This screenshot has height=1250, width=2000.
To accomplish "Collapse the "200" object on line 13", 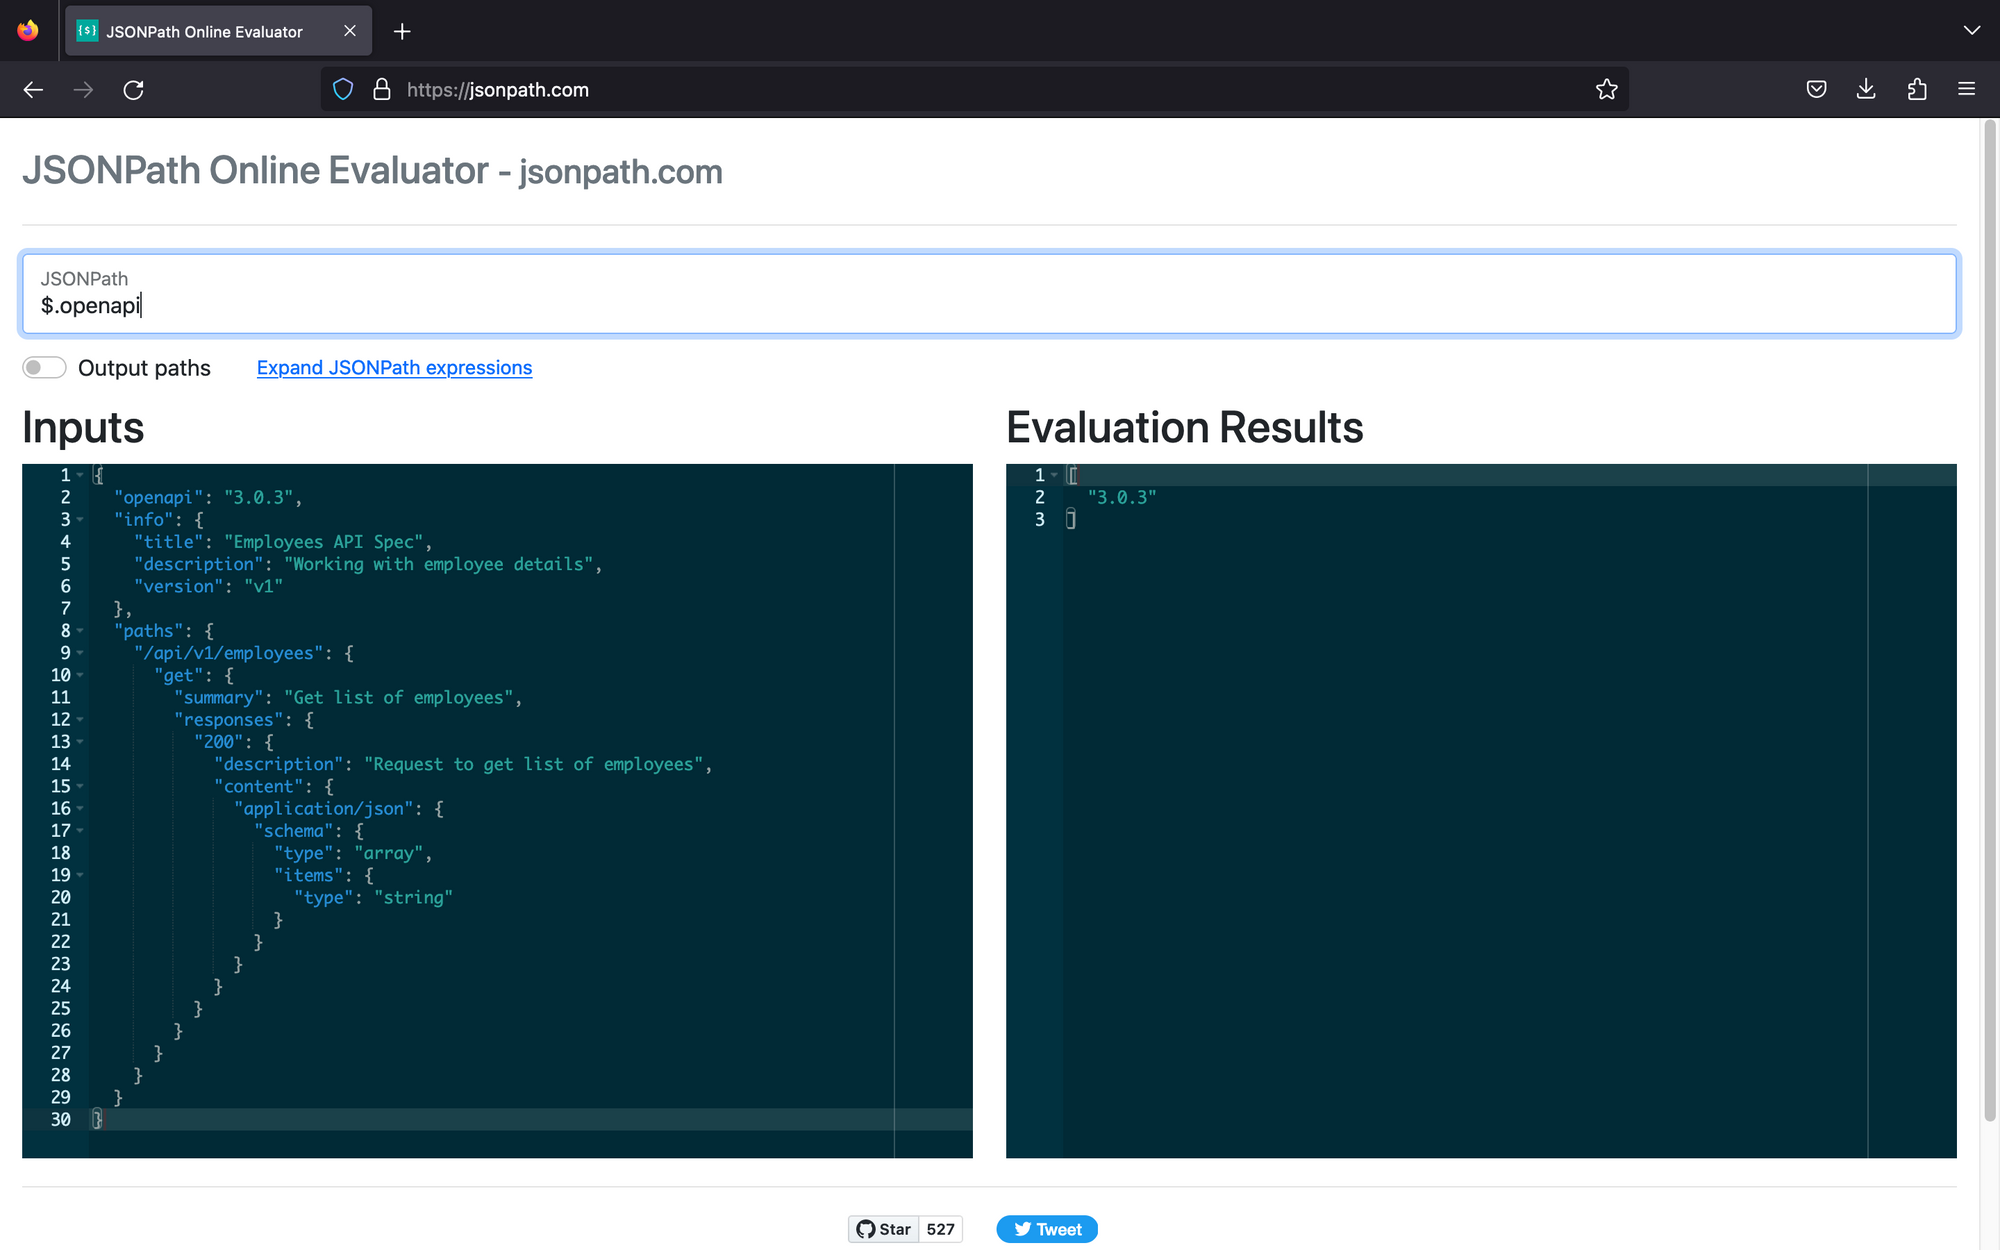I will [x=80, y=742].
